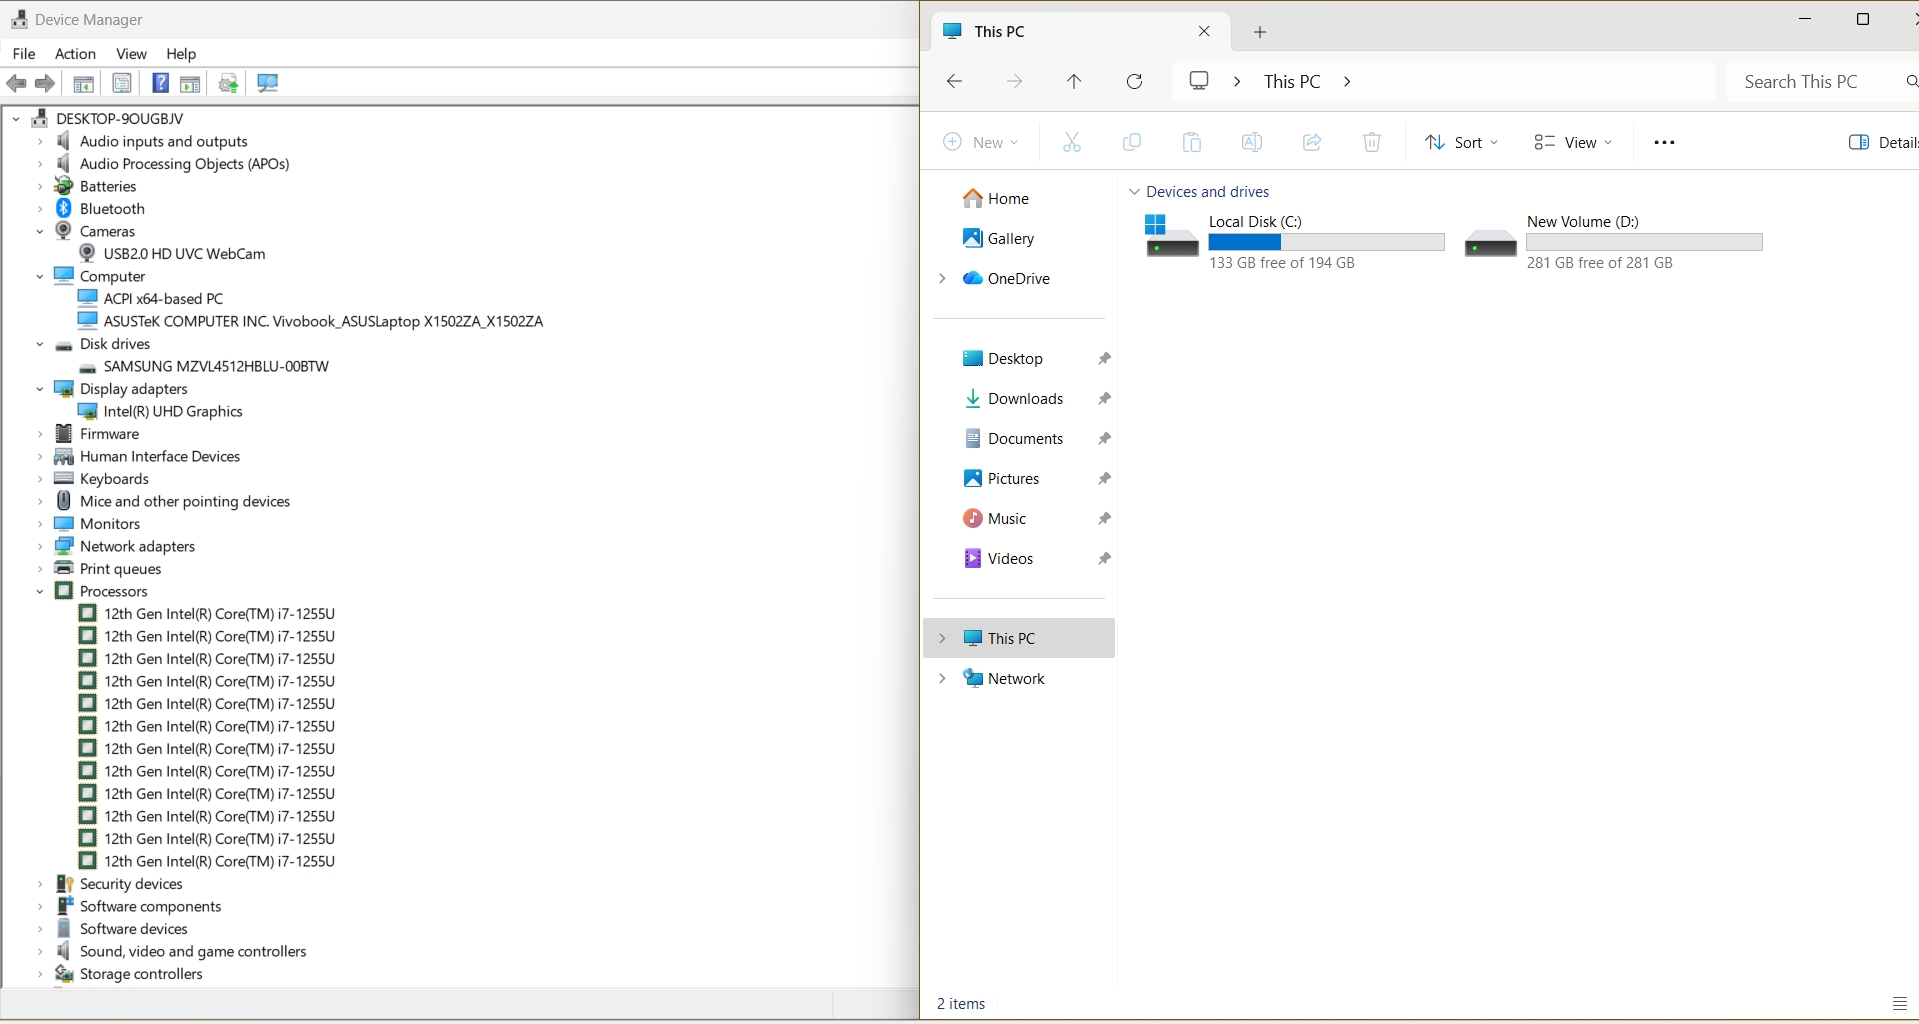Go up one folder level in Explorer
Image resolution: width=1919 pixels, height=1024 pixels.
(x=1074, y=82)
